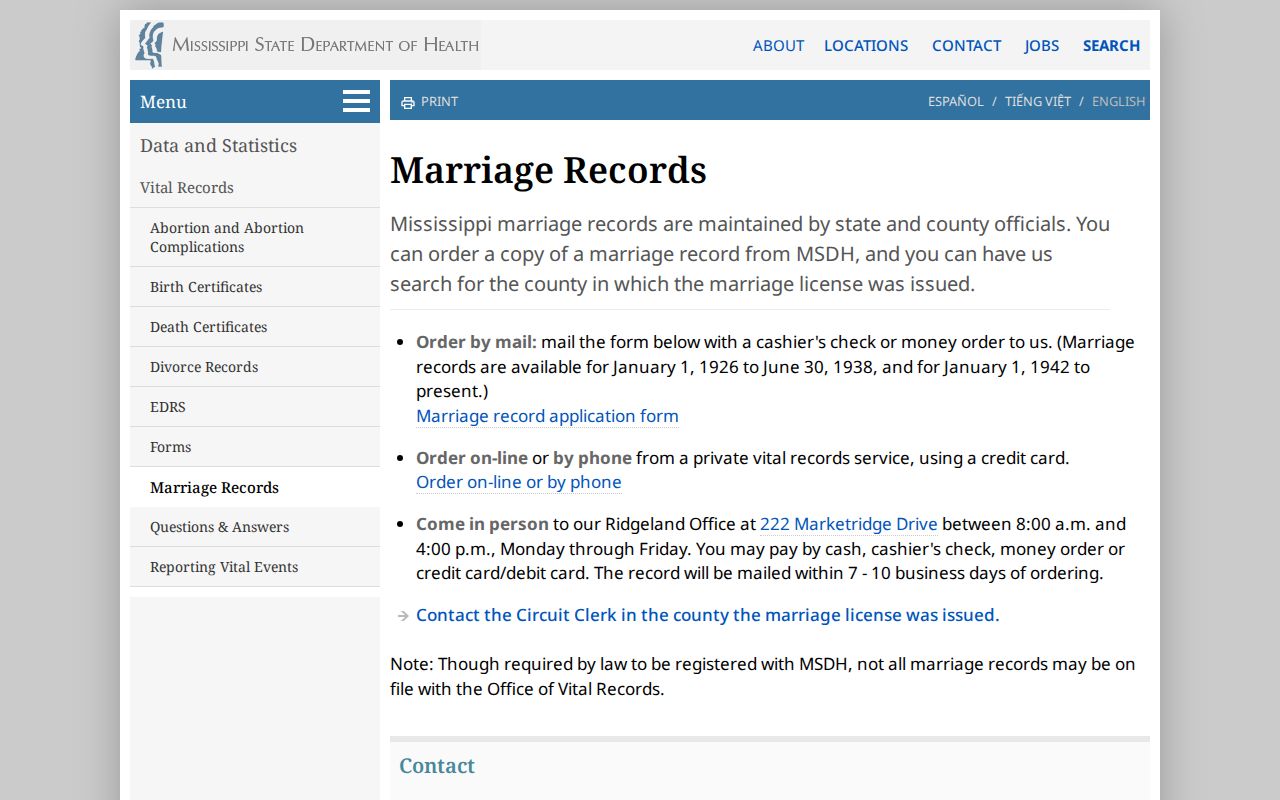Click the printer icon beside PRINT
This screenshot has height=800, width=1280.
tap(408, 102)
